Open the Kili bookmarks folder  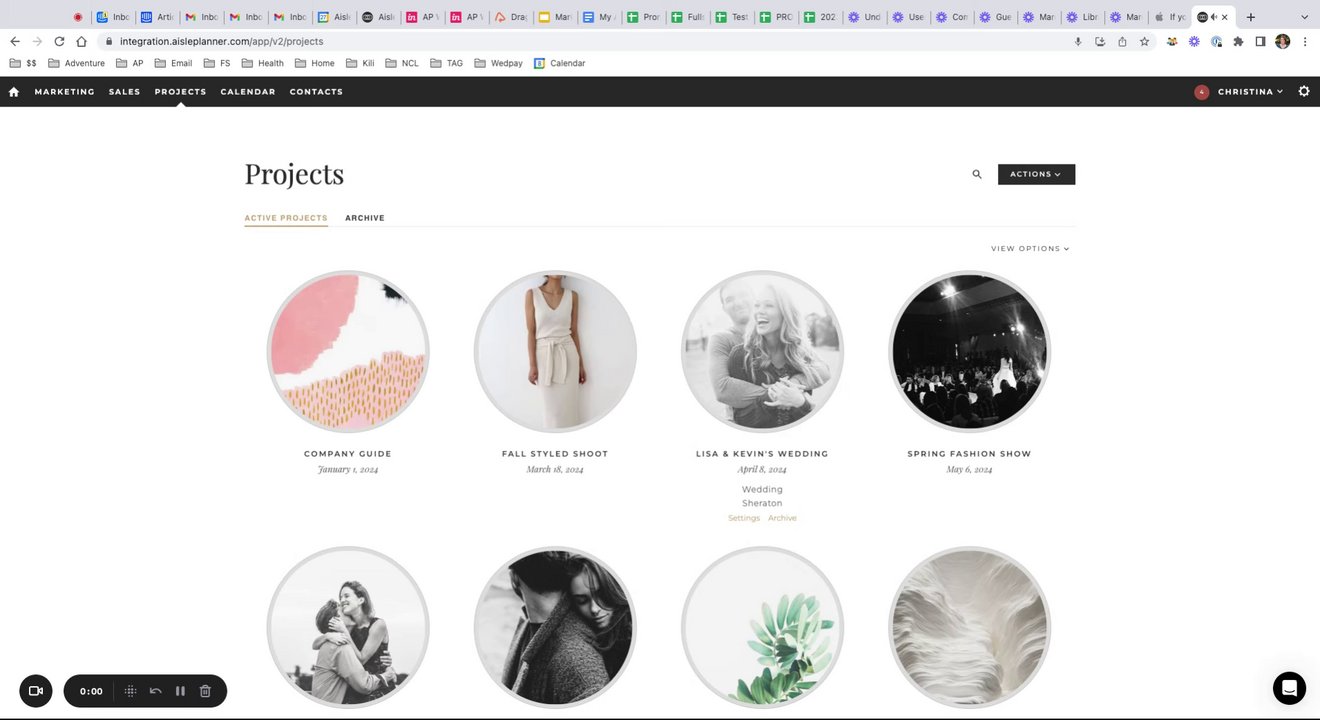click(x=360, y=63)
